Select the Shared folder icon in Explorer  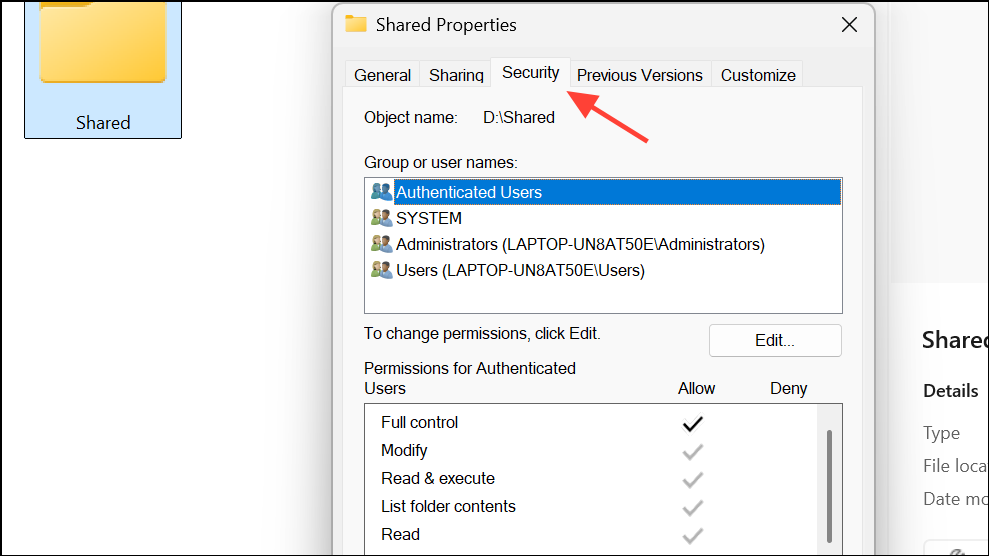point(103,45)
